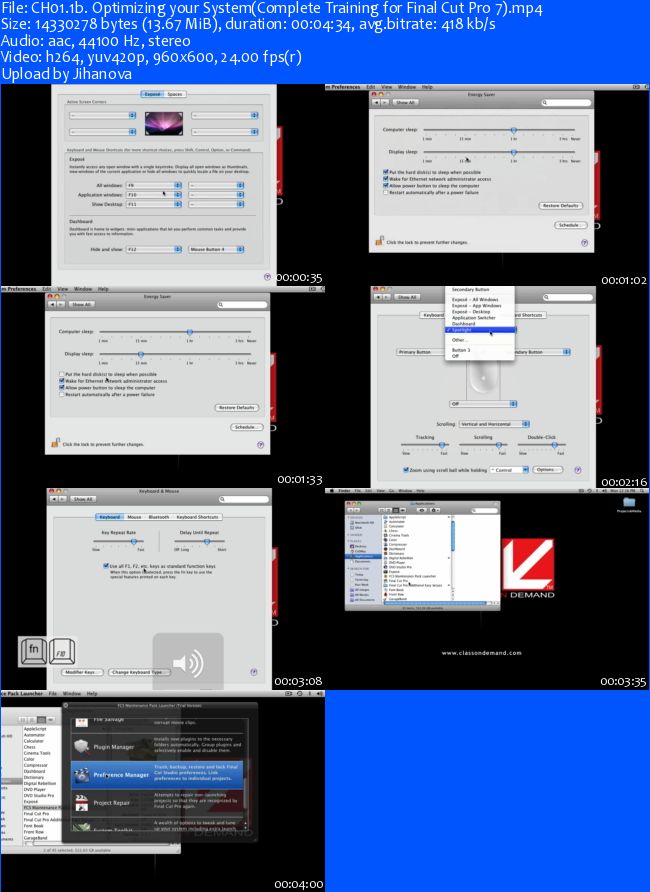This screenshot has height=892, width=650.
Task: Open Primary Button dropdown in mouse settings
Action: [x=421, y=352]
